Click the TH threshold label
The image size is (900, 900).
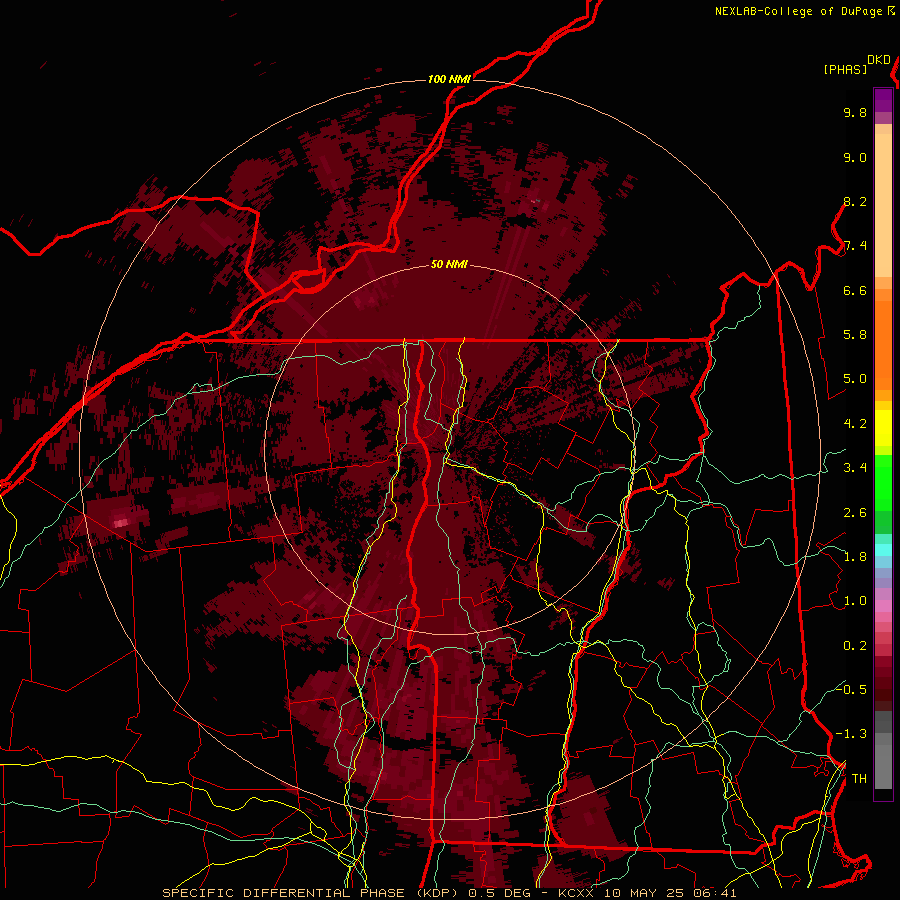tap(859, 779)
